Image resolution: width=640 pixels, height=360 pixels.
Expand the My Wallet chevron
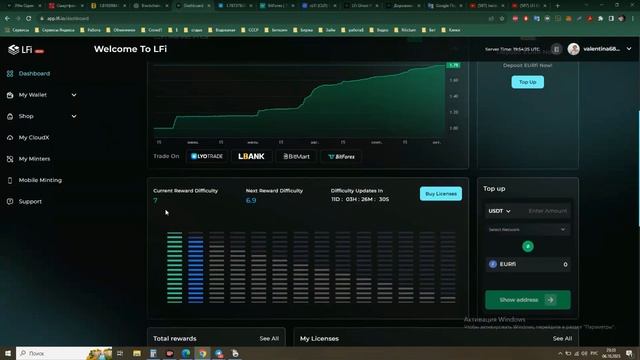pyautogui.click(x=74, y=95)
